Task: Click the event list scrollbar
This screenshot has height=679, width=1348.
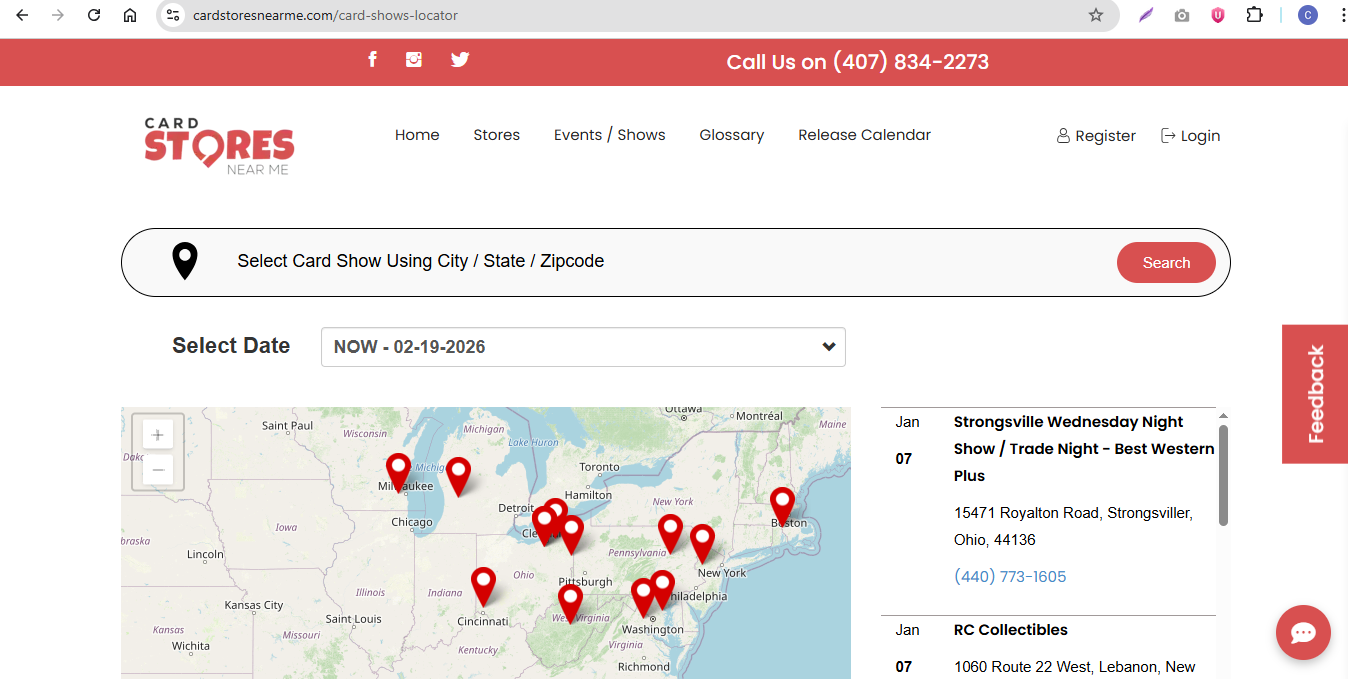Action: (1223, 475)
